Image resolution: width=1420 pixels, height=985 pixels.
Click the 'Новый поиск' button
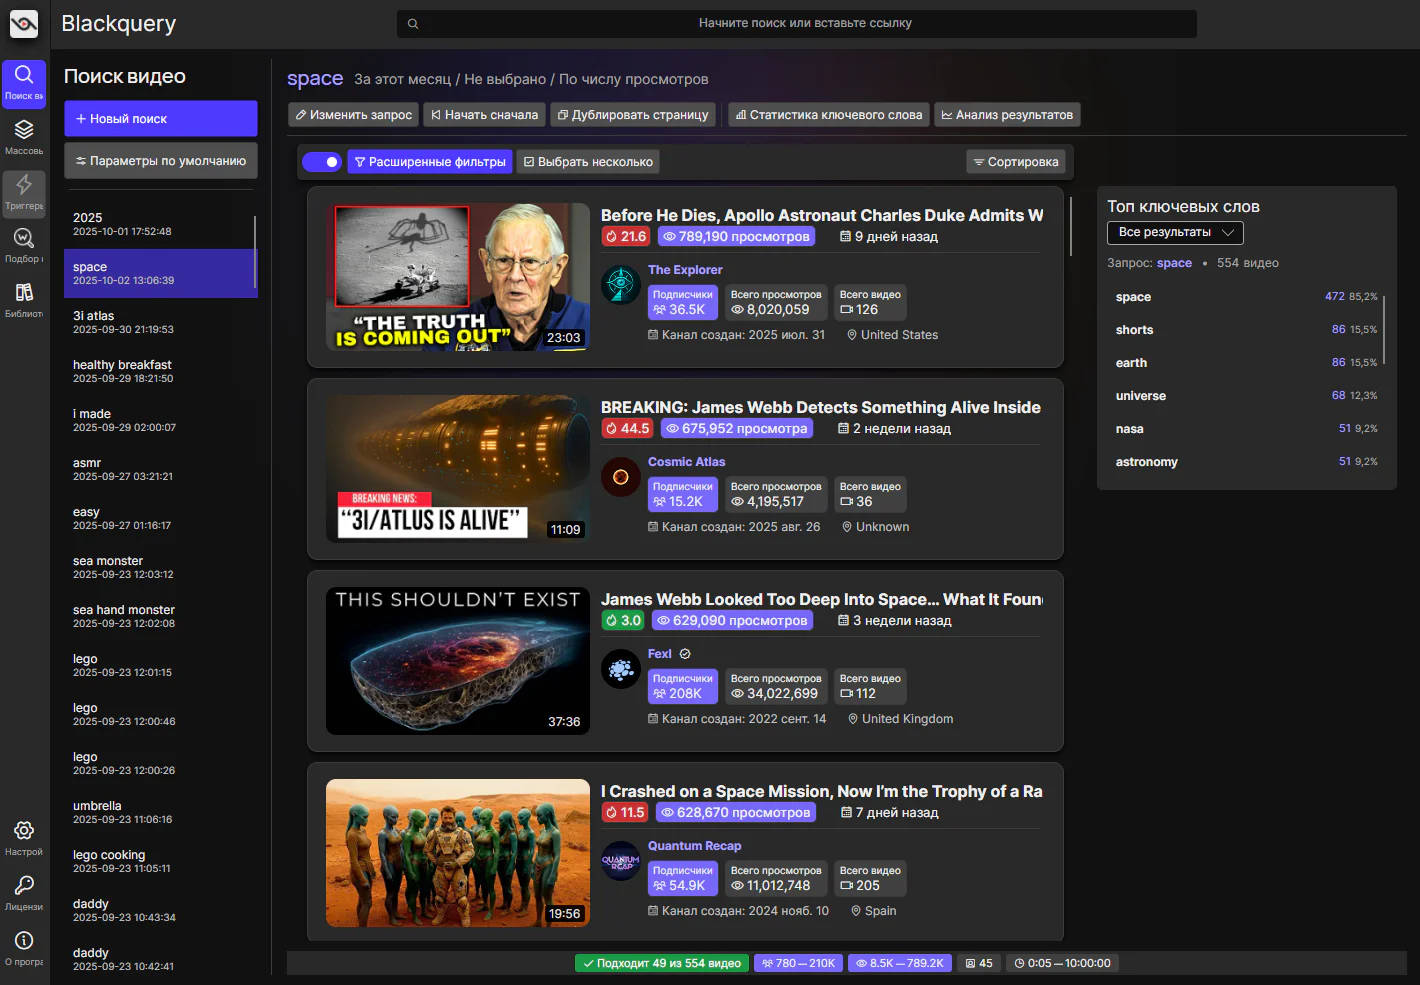pos(161,119)
